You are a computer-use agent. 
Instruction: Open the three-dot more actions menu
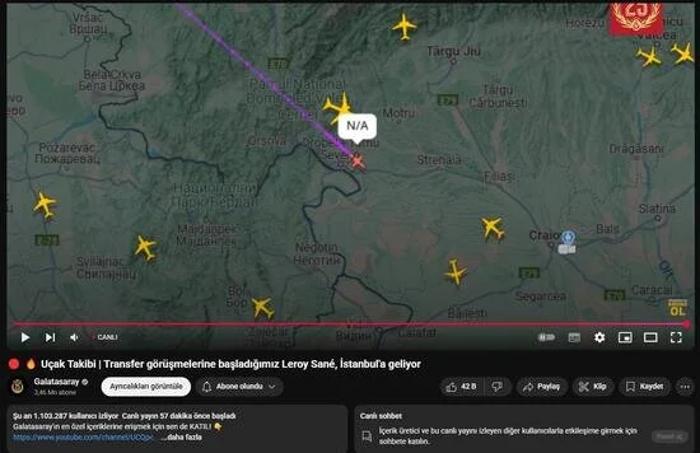(685, 387)
